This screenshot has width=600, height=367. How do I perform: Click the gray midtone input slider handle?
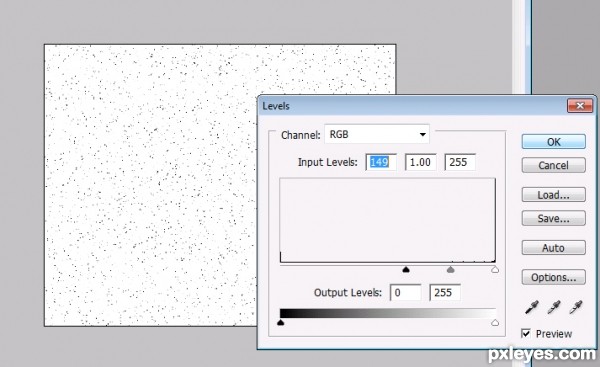(x=451, y=270)
